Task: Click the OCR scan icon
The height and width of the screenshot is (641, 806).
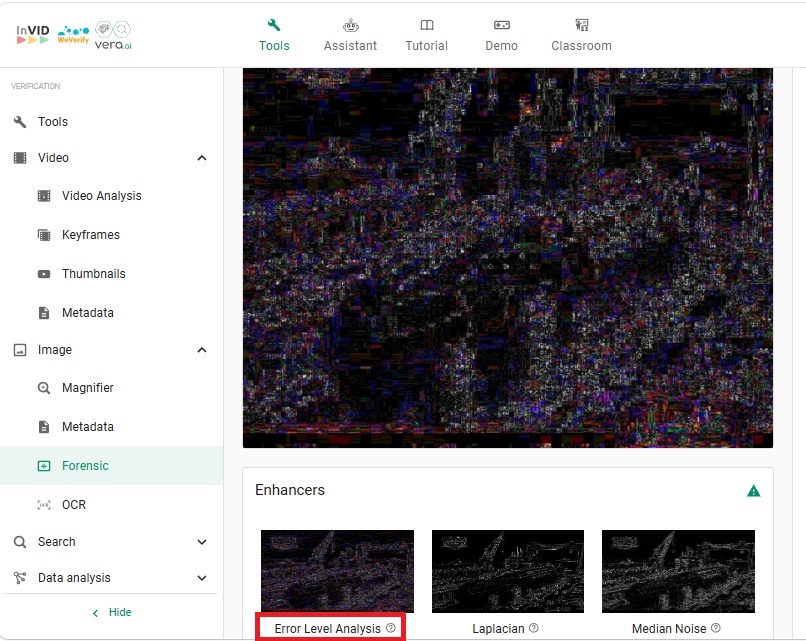Action: [x=44, y=505]
